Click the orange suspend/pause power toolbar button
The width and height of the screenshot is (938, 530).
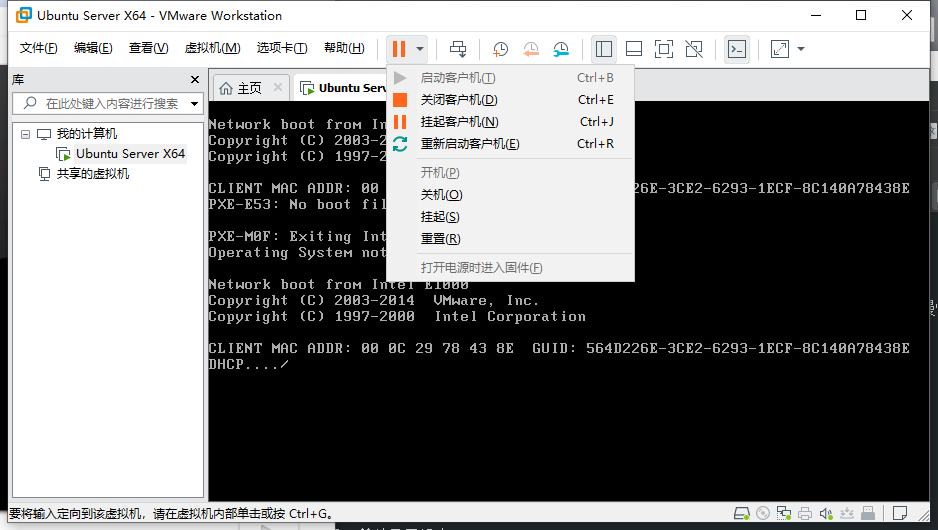[399, 48]
